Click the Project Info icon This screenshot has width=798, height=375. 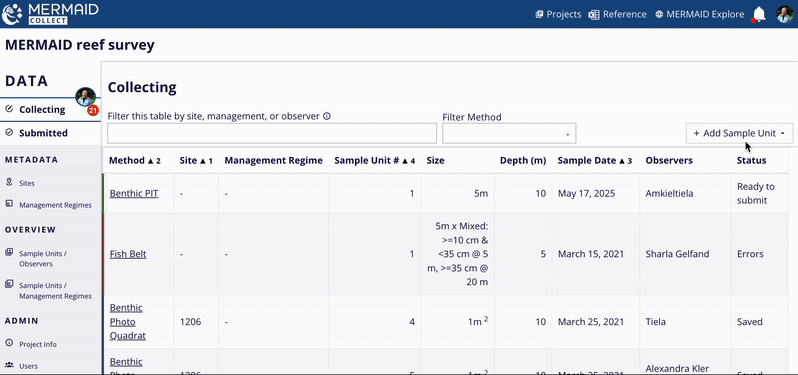[9, 343]
